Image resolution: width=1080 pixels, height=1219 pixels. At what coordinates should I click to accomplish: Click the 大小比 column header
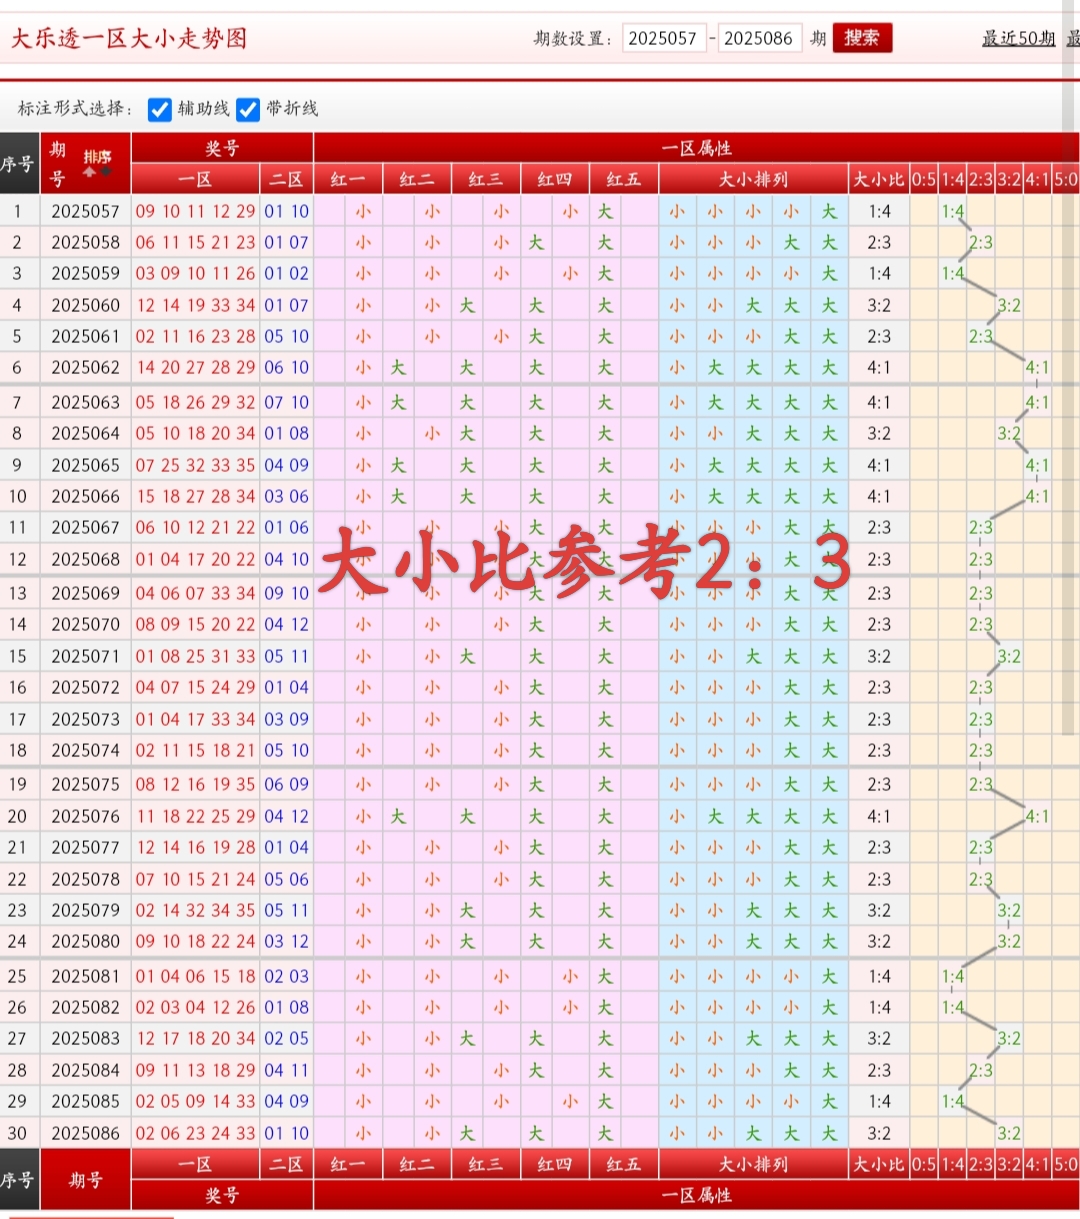point(879,179)
